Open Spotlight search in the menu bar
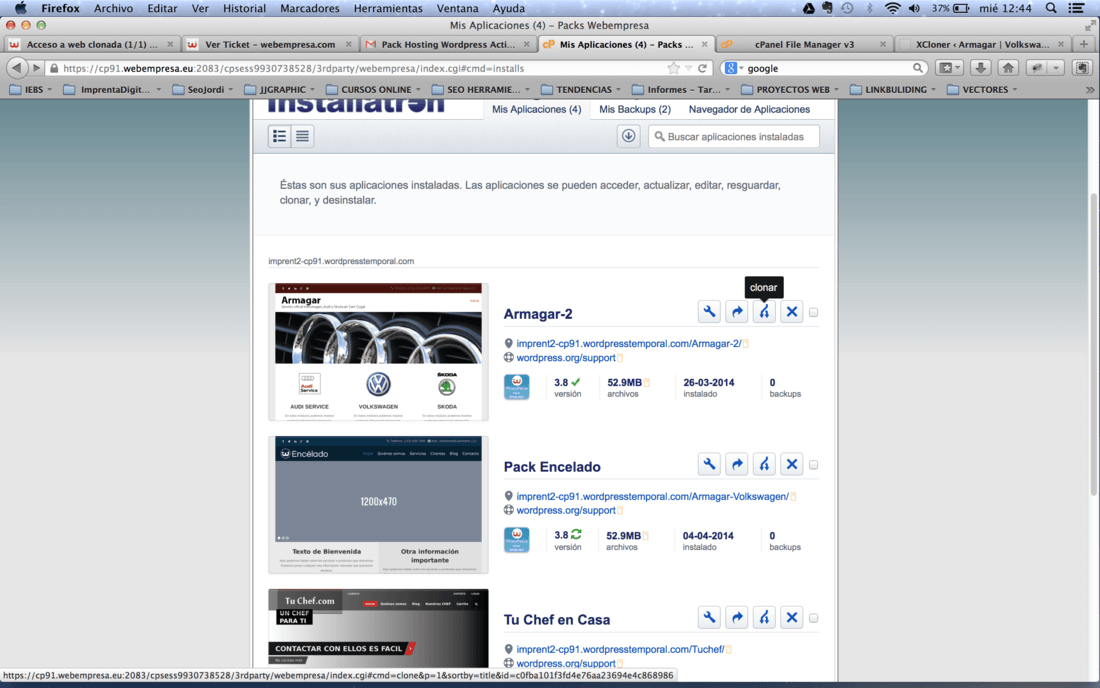This screenshot has width=1100, height=688. click(1051, 8)
